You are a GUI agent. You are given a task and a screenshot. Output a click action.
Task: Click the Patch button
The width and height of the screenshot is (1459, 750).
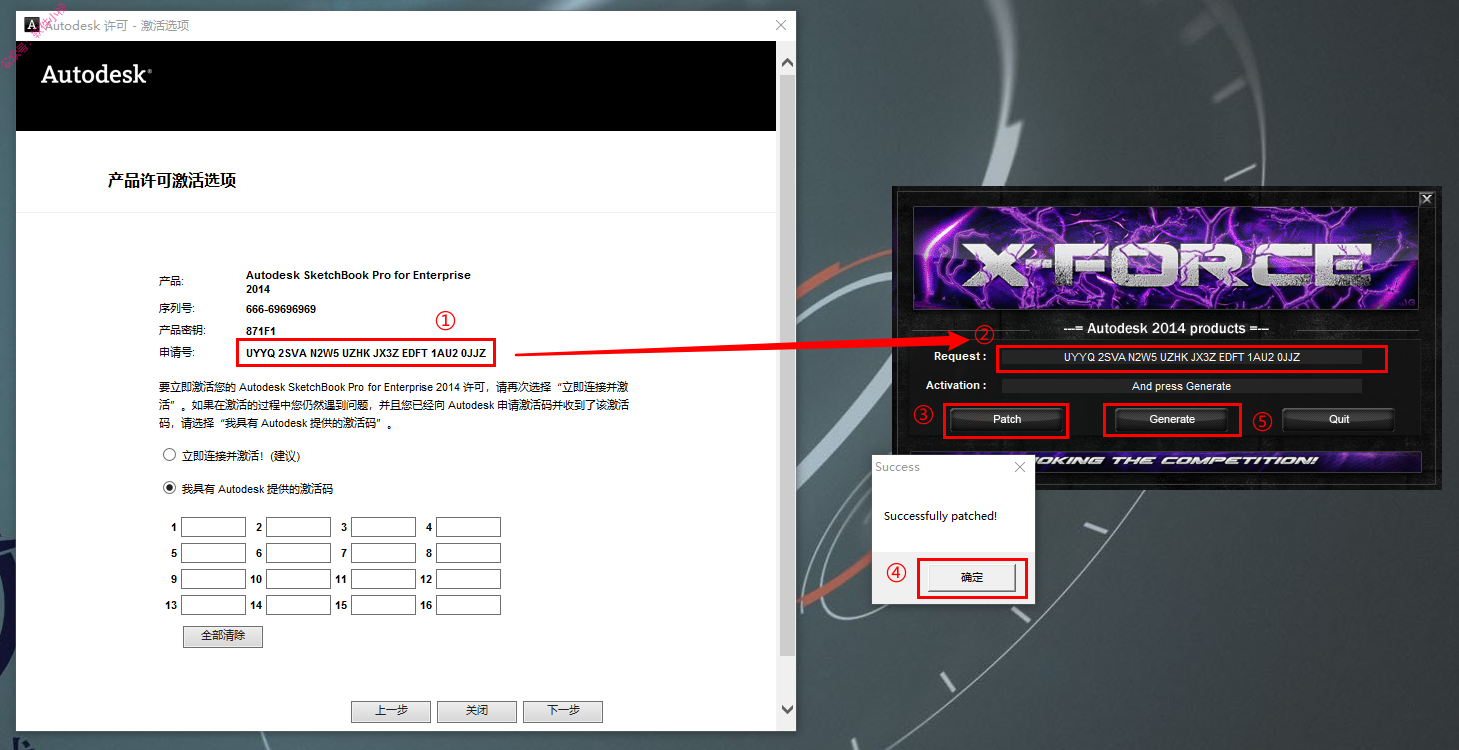coord(1007,419)
